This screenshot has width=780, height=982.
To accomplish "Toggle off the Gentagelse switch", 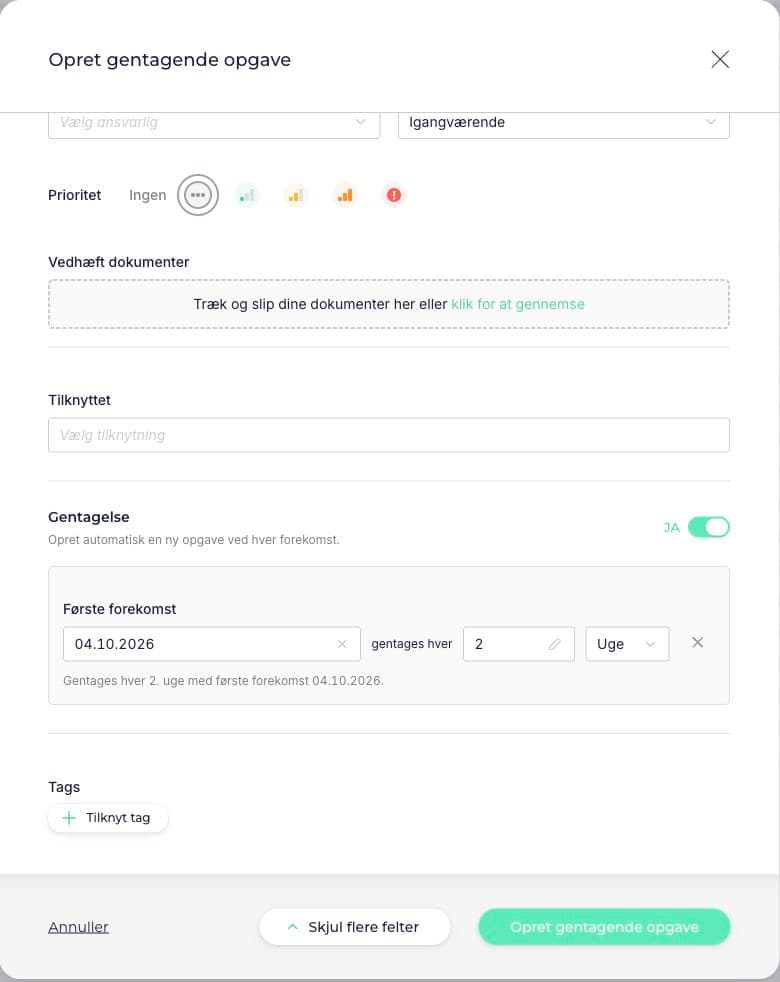I will [709, 527].
